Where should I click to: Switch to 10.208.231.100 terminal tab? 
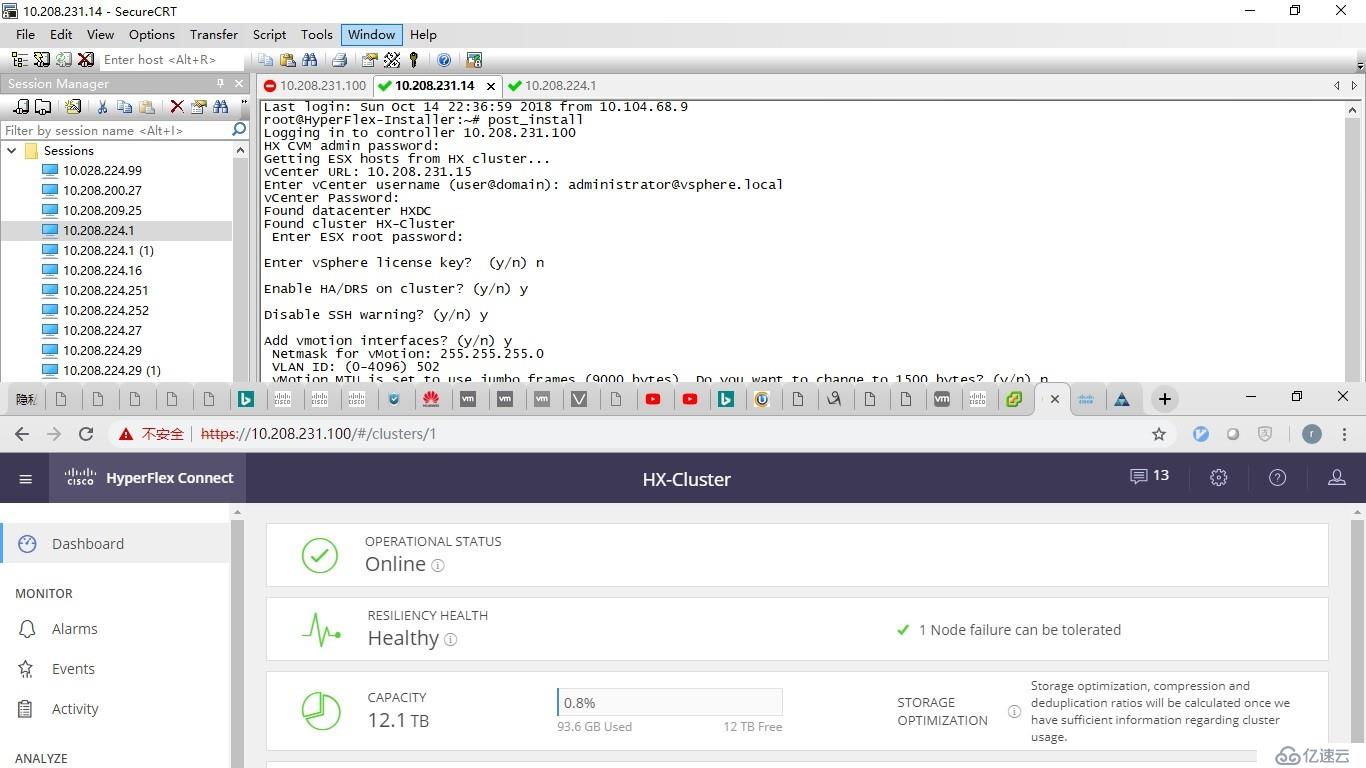[x=315, y=86]
